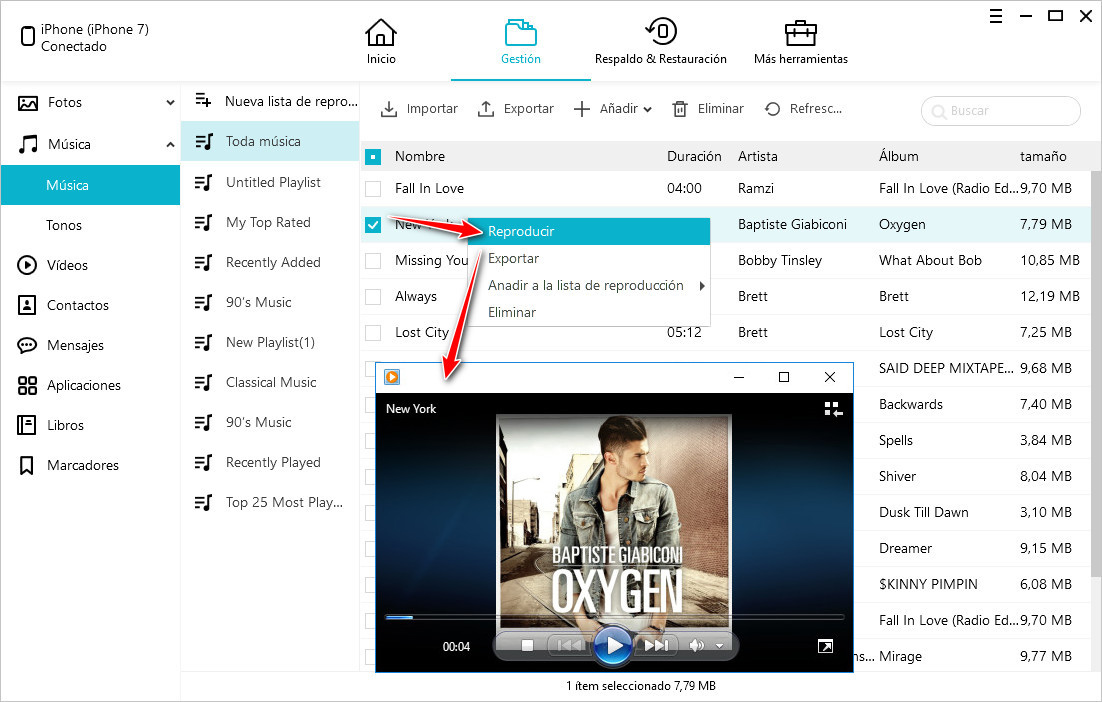Click Stop button in media player
The image size is (1102, 702).
coord(528,645)
